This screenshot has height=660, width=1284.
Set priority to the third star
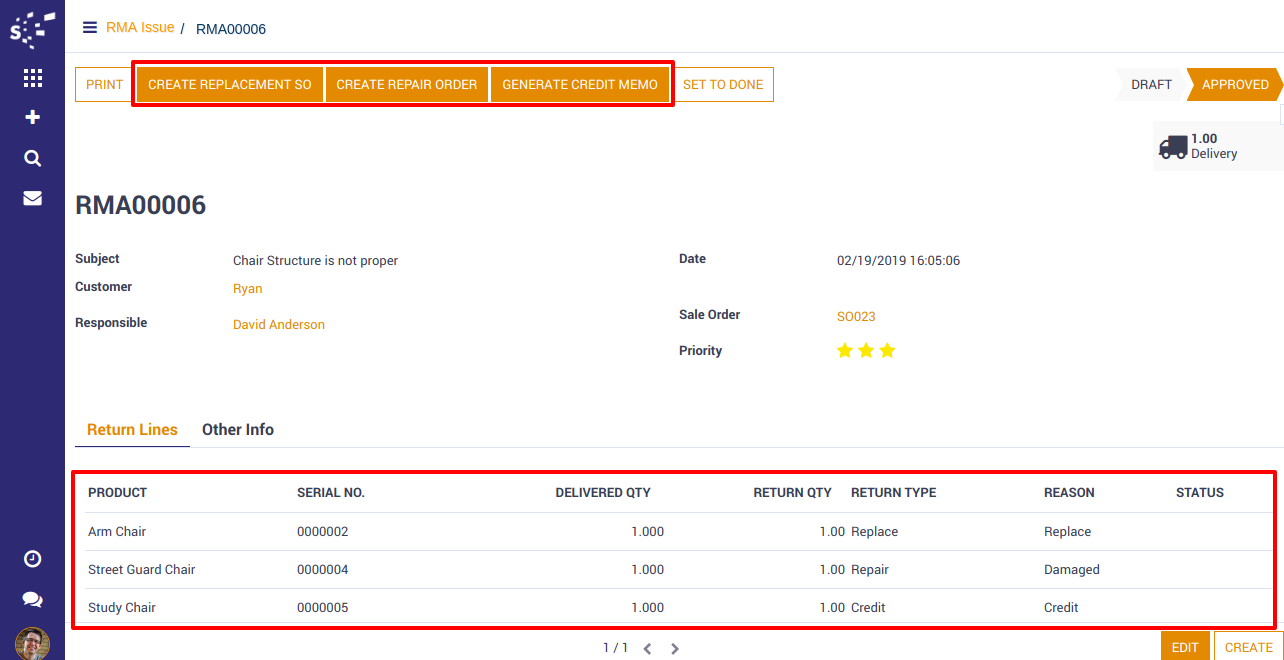[x=887, y=351]
